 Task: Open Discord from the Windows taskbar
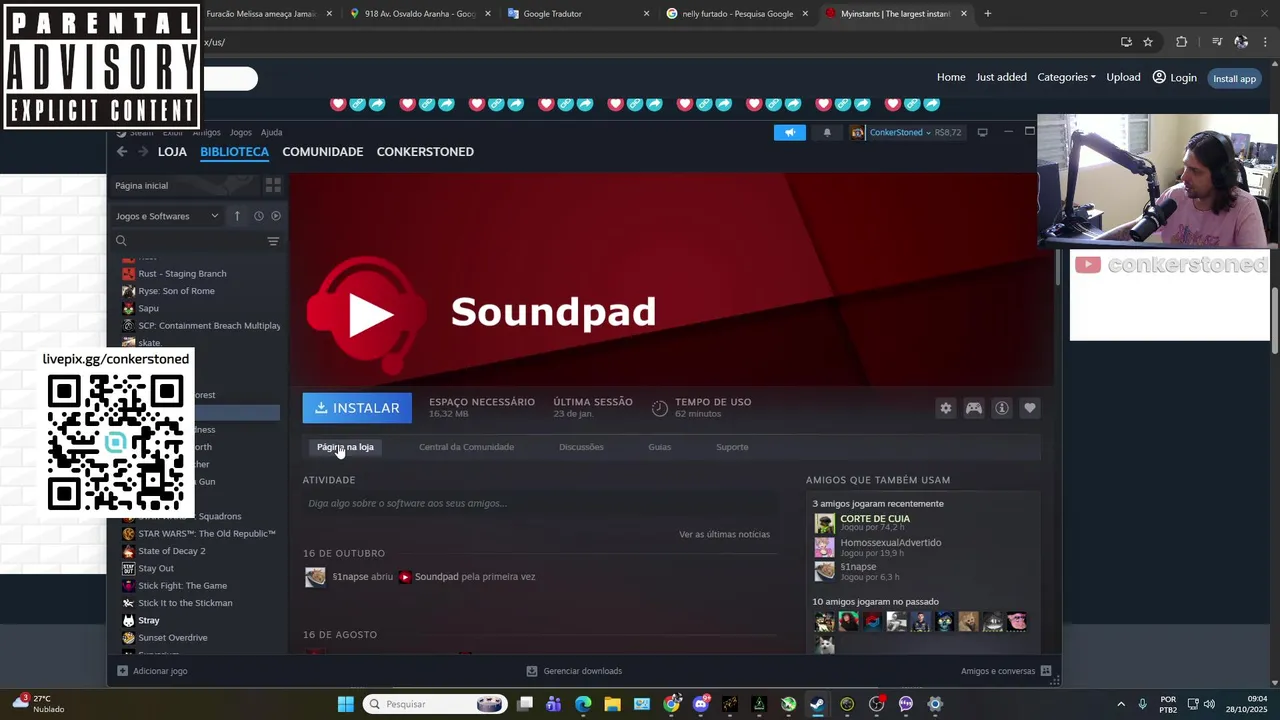coord(700,704)
